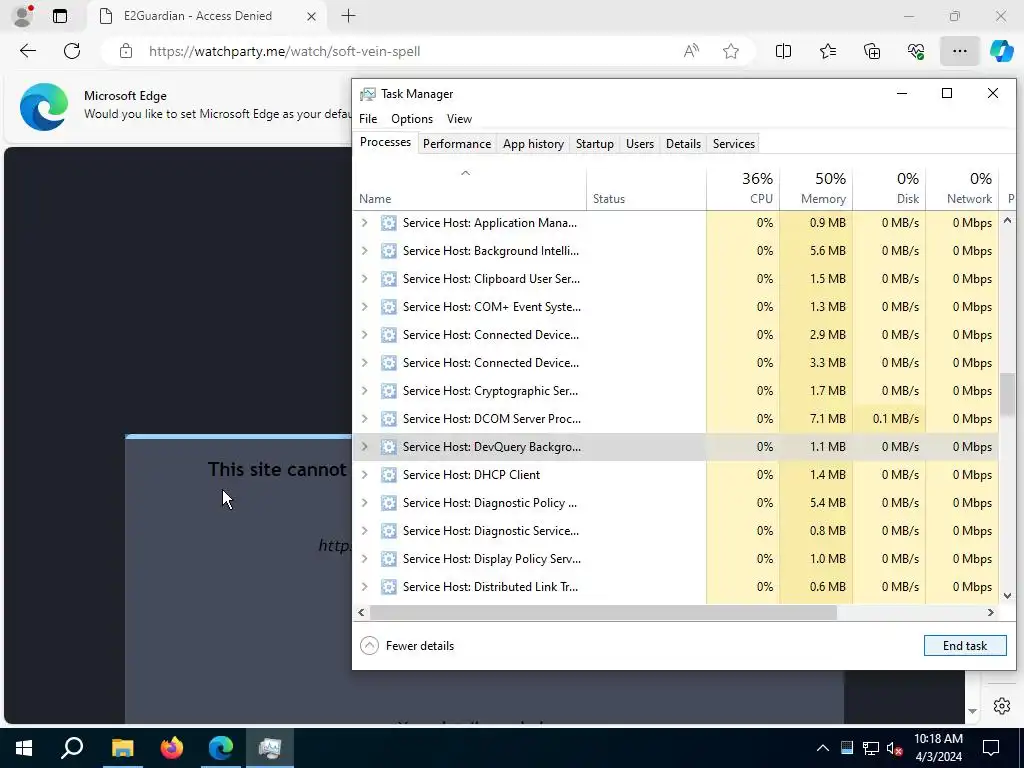Switch to the Performance tab
This screenshot has height=768, width=1024.
coord(456,144)
